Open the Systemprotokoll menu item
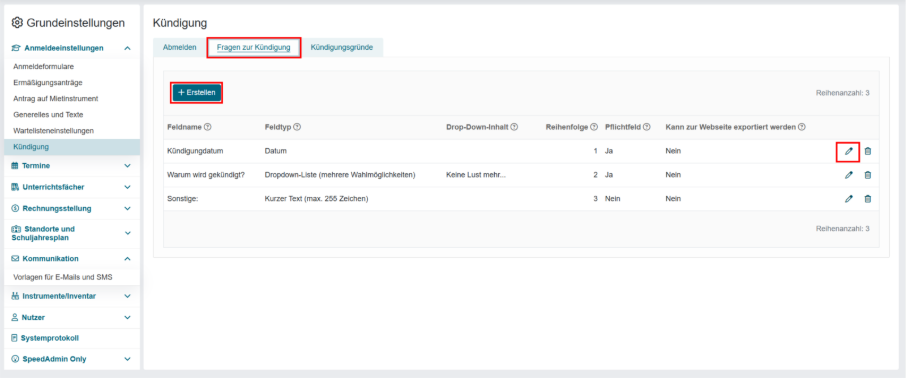The height and width of the screenshot is (378, 906). (50, 338)
